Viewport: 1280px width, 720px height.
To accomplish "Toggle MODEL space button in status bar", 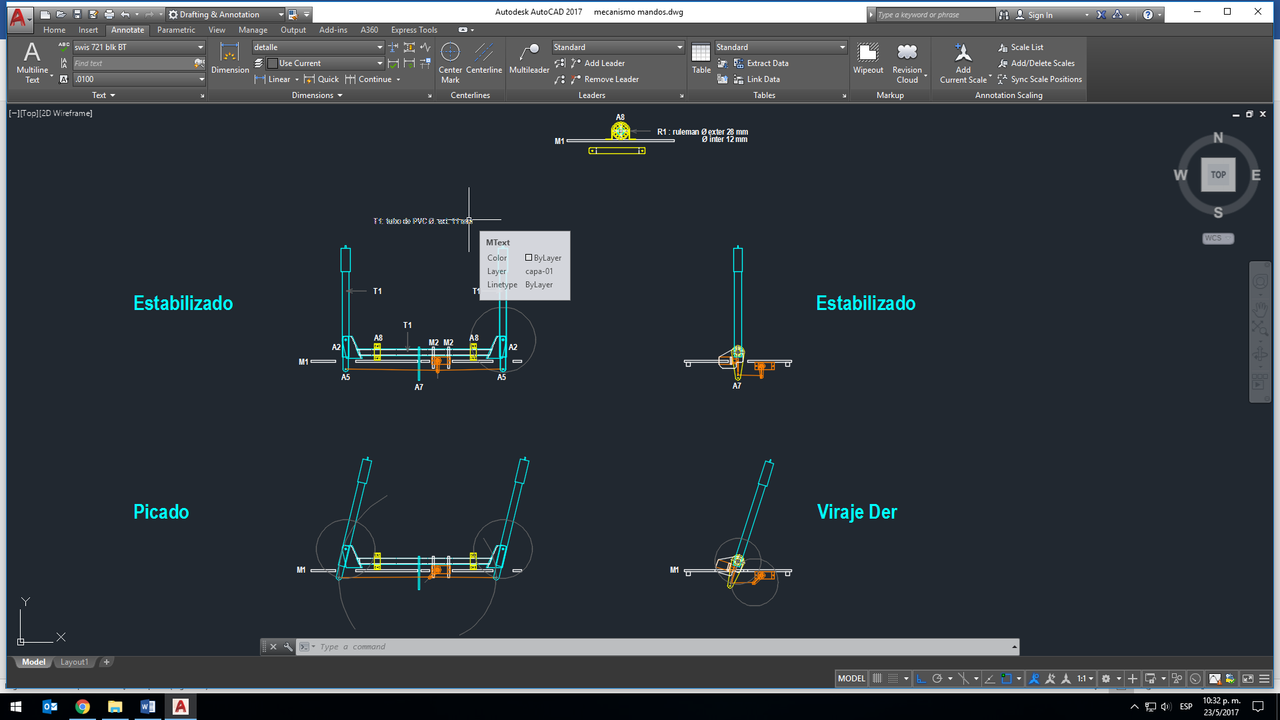I will point(852,678).
